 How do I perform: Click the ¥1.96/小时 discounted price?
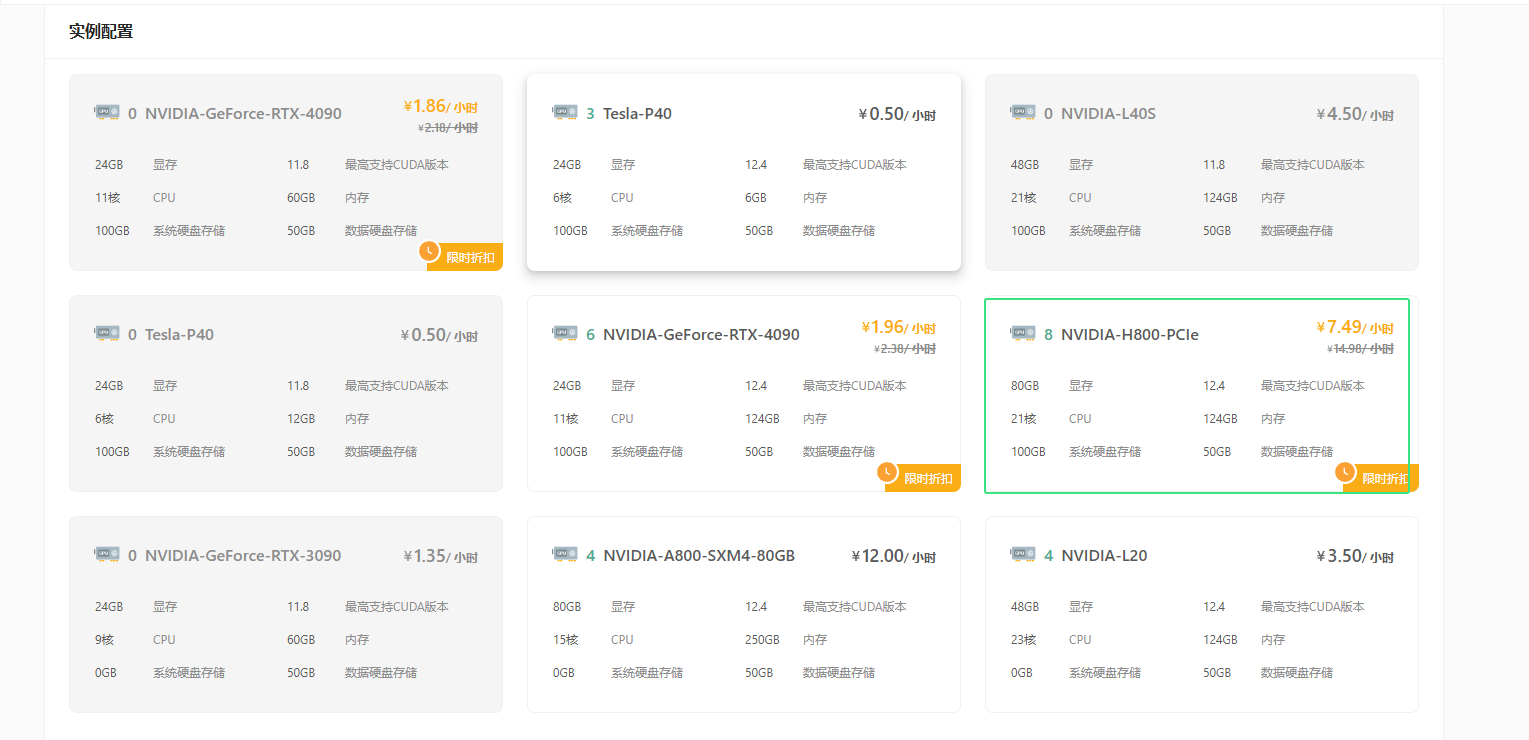(898, 327)
